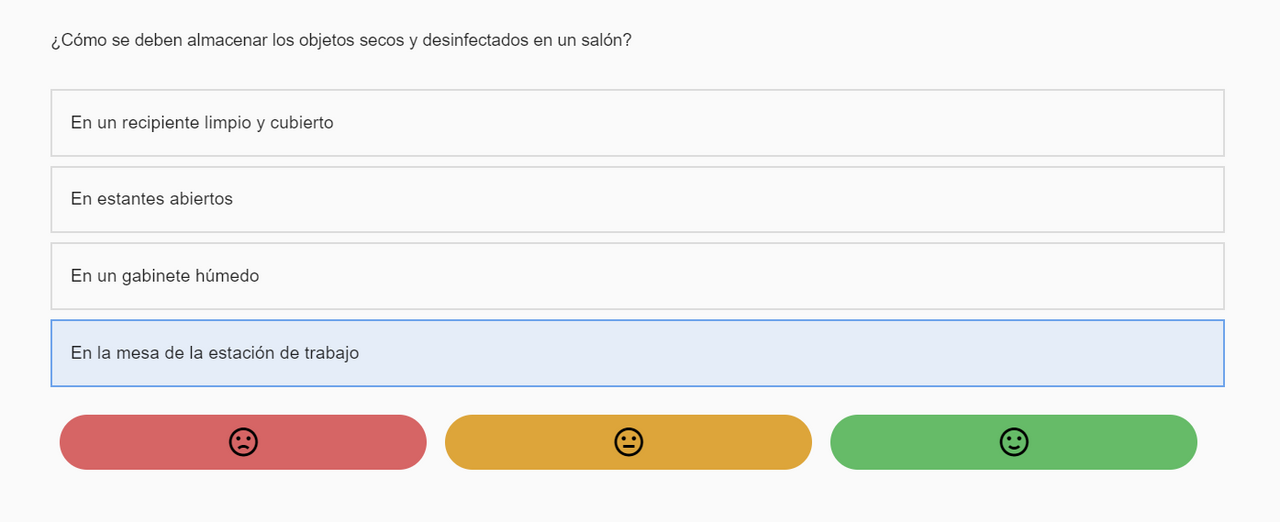Viewport: 1280px width, 522px height.
Task: Click the highlighted blue answer box
Action: (x=637, y=353)
